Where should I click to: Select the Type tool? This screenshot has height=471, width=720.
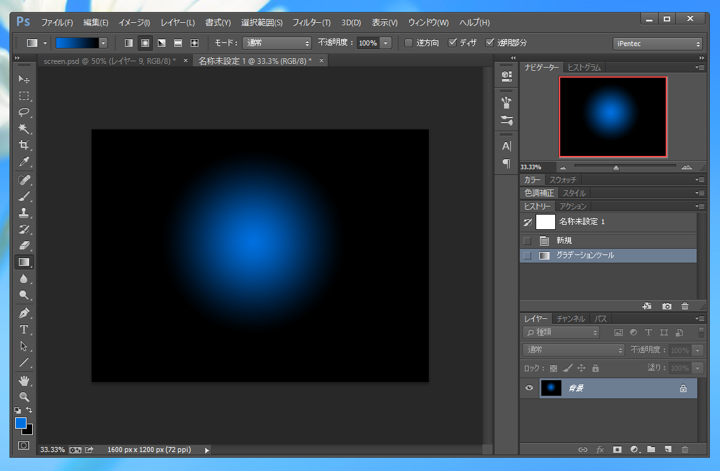pos(24,330)
